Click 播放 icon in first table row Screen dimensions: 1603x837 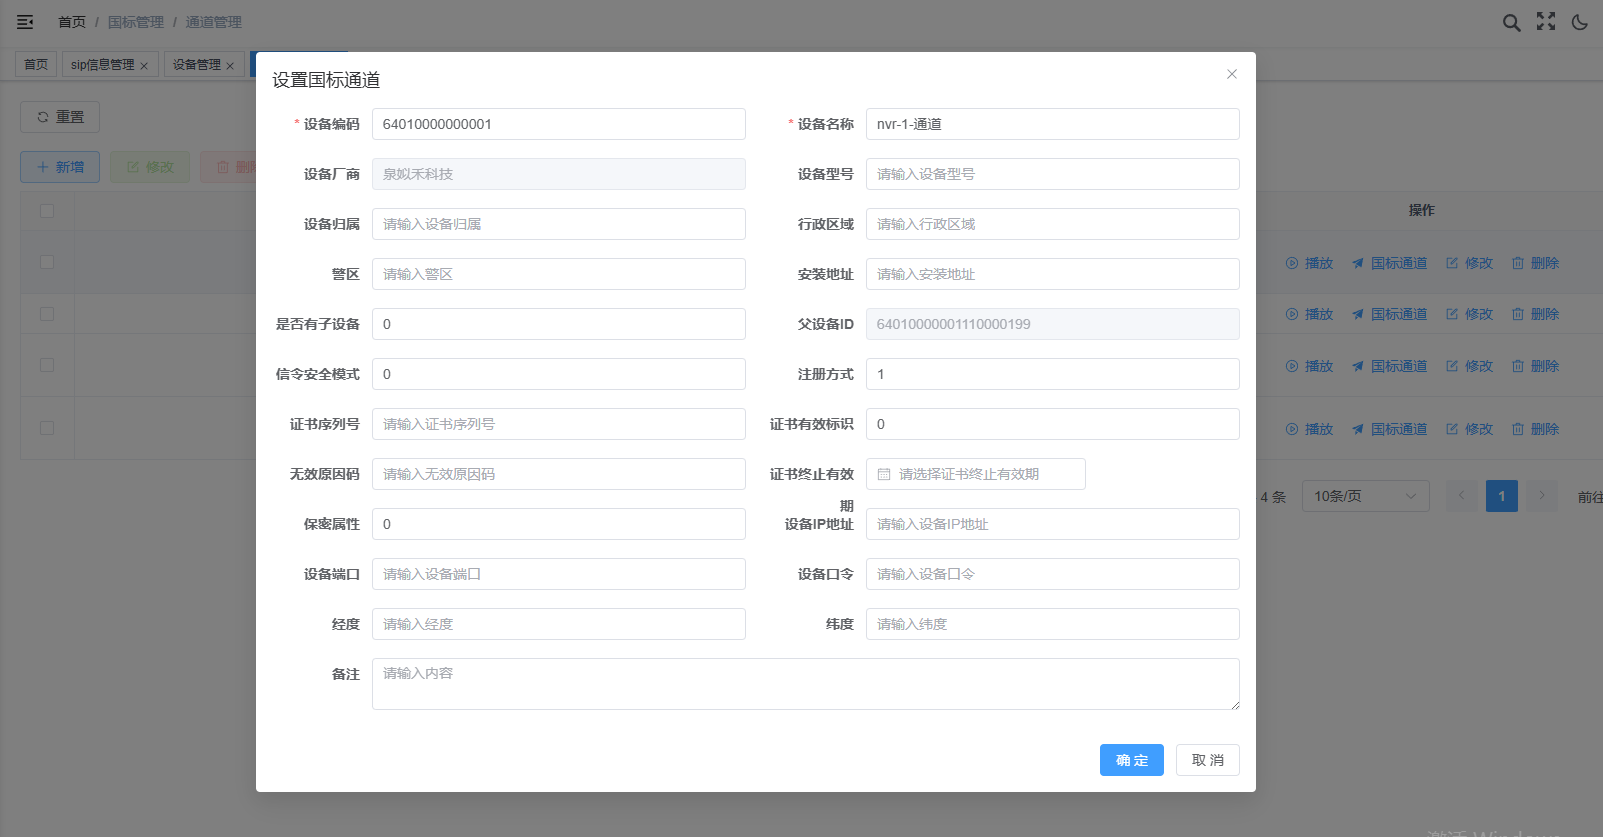coord(1292,263)
